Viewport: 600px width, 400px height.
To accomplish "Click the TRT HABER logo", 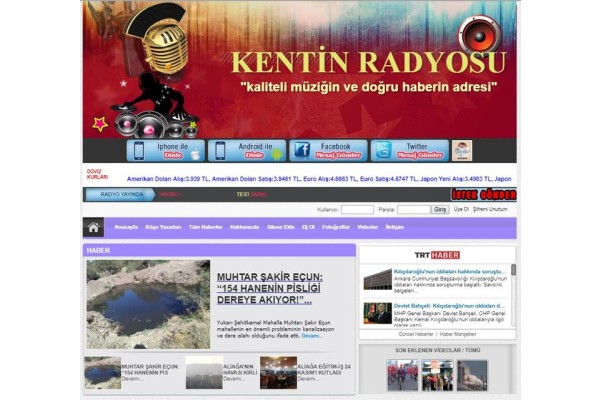I will 437,255.
